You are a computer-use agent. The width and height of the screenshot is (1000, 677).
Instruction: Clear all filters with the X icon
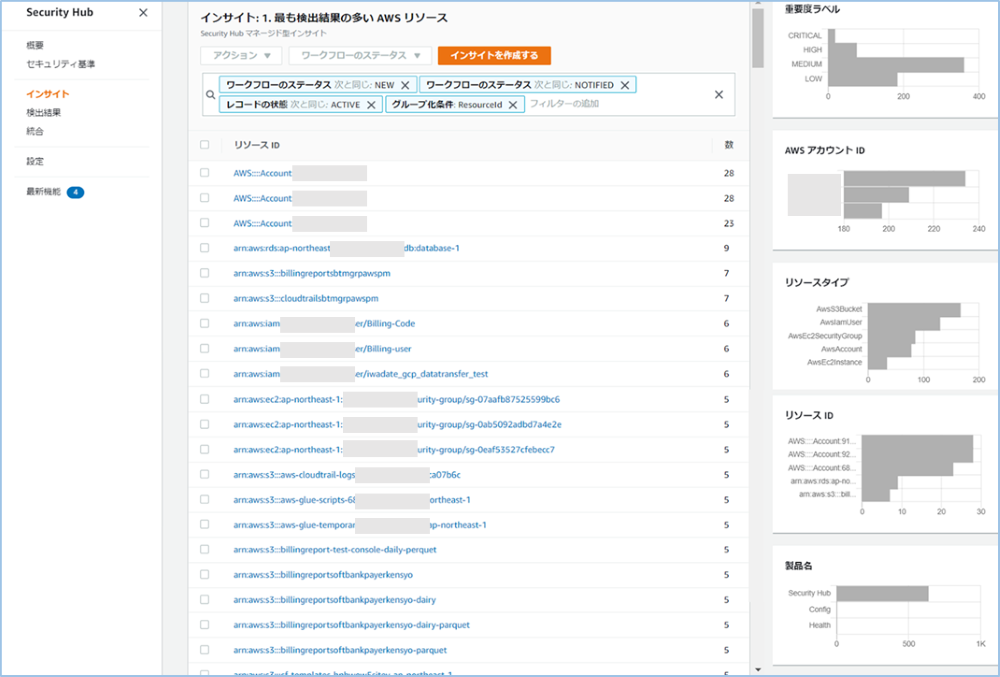coord(719,94)
